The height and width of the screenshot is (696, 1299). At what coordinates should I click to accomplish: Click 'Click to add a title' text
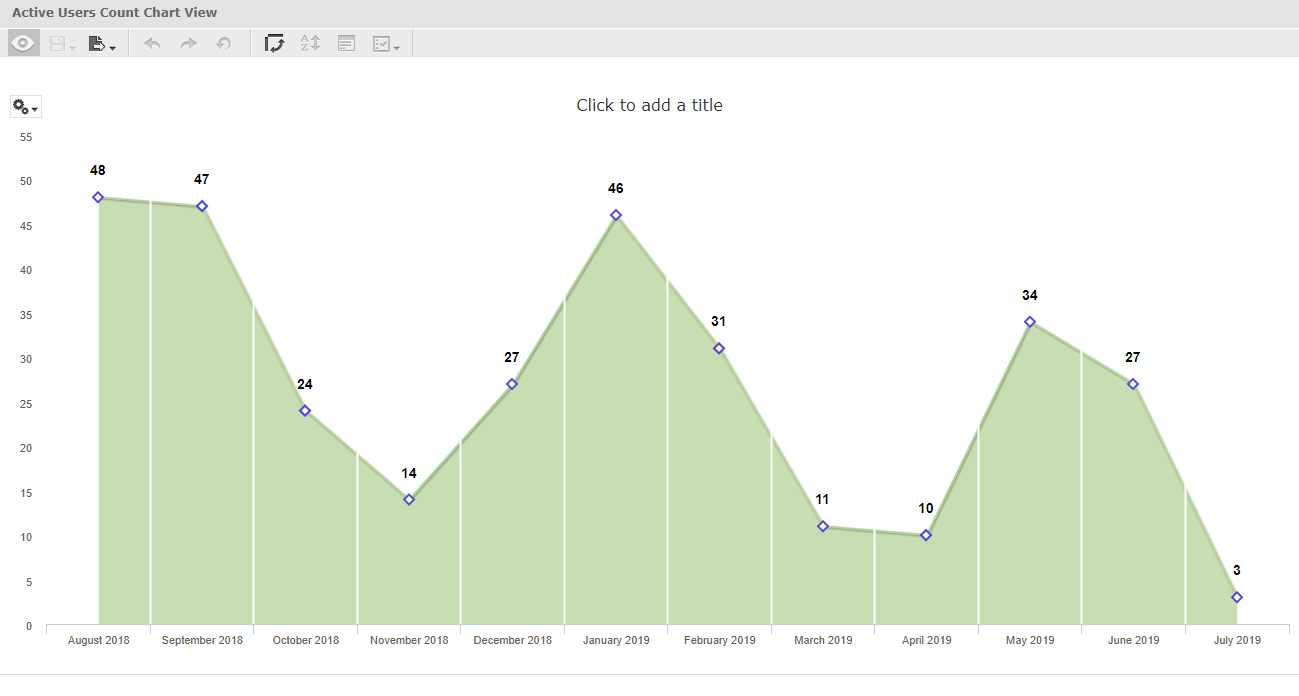(x=649, y=105)
